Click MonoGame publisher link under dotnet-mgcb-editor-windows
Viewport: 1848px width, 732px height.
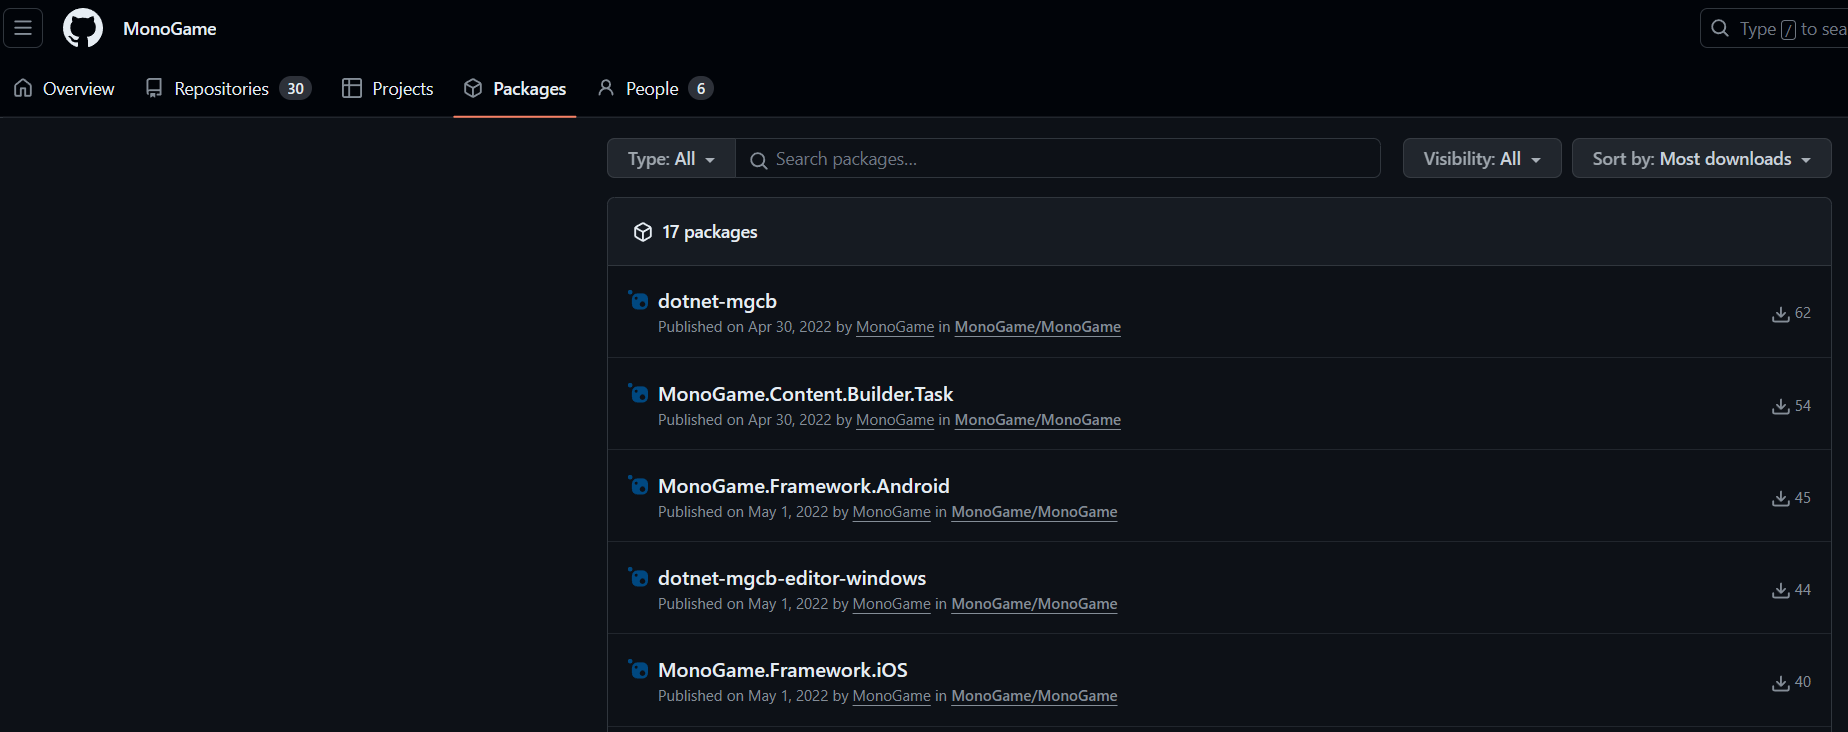(892, 604)
